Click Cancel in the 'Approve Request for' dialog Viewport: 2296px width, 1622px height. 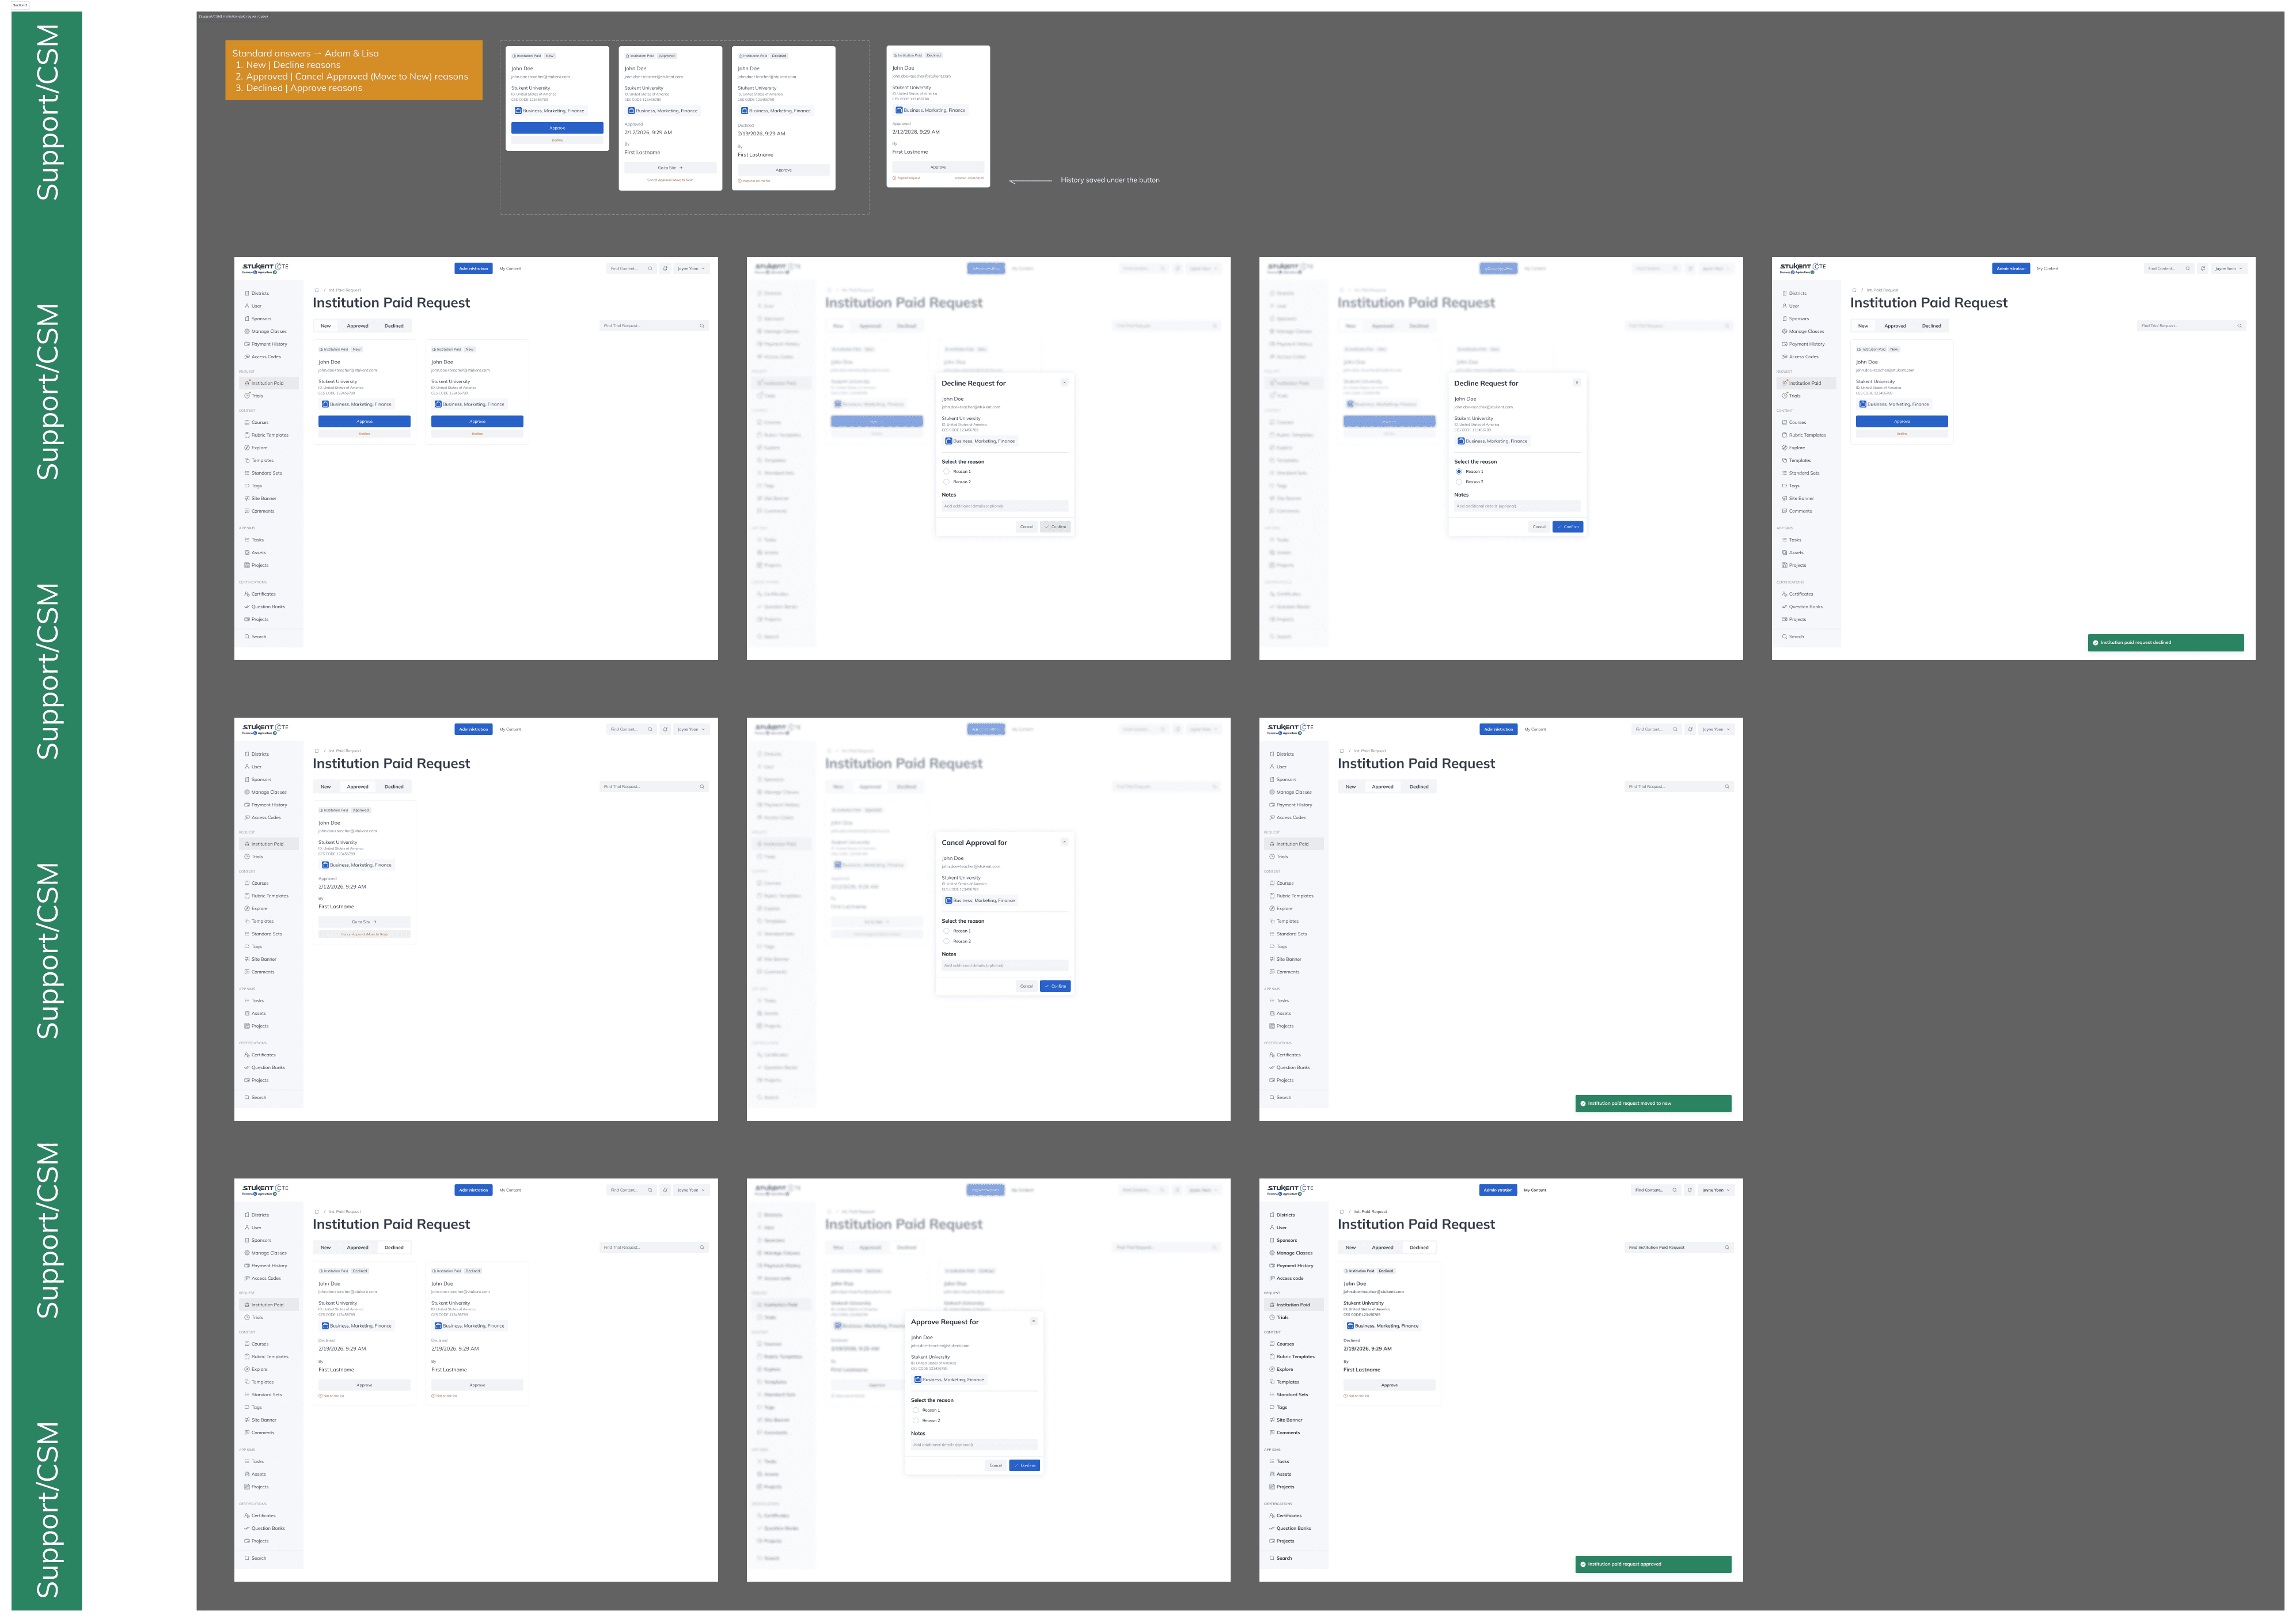tap(995, 1465)
